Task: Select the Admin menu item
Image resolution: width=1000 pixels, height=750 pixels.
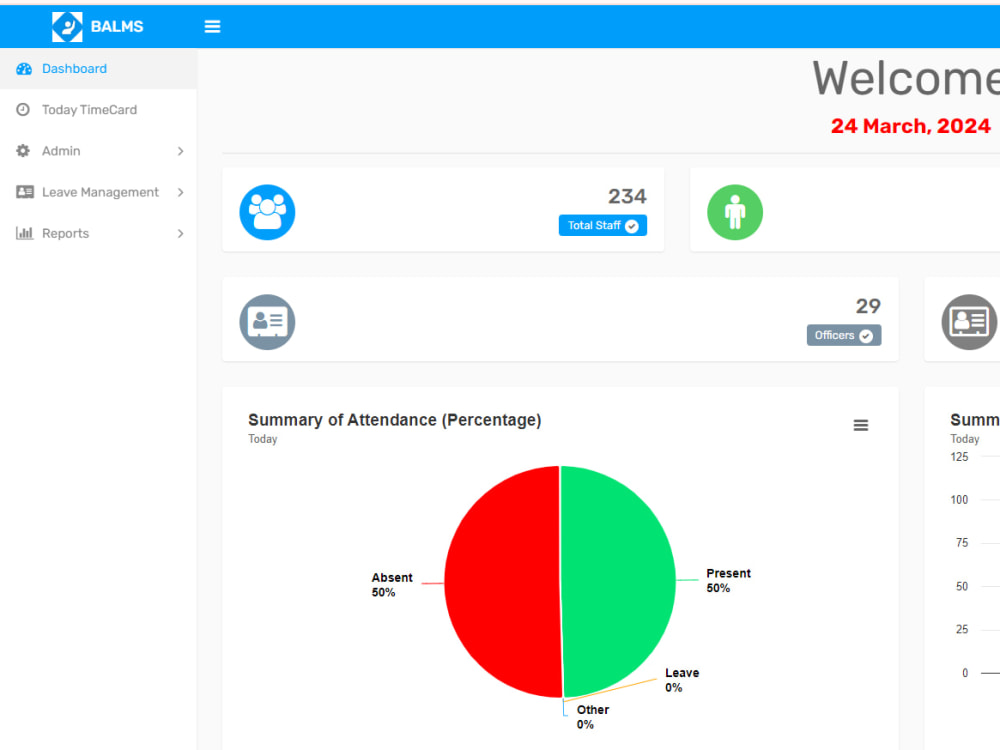Action: click(x=98, y=151)
